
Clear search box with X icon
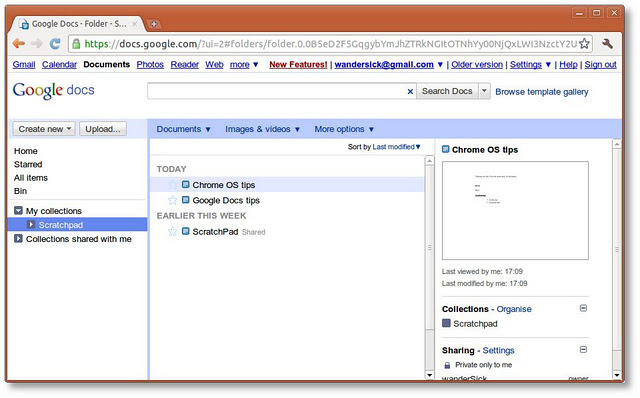[410, 91]
